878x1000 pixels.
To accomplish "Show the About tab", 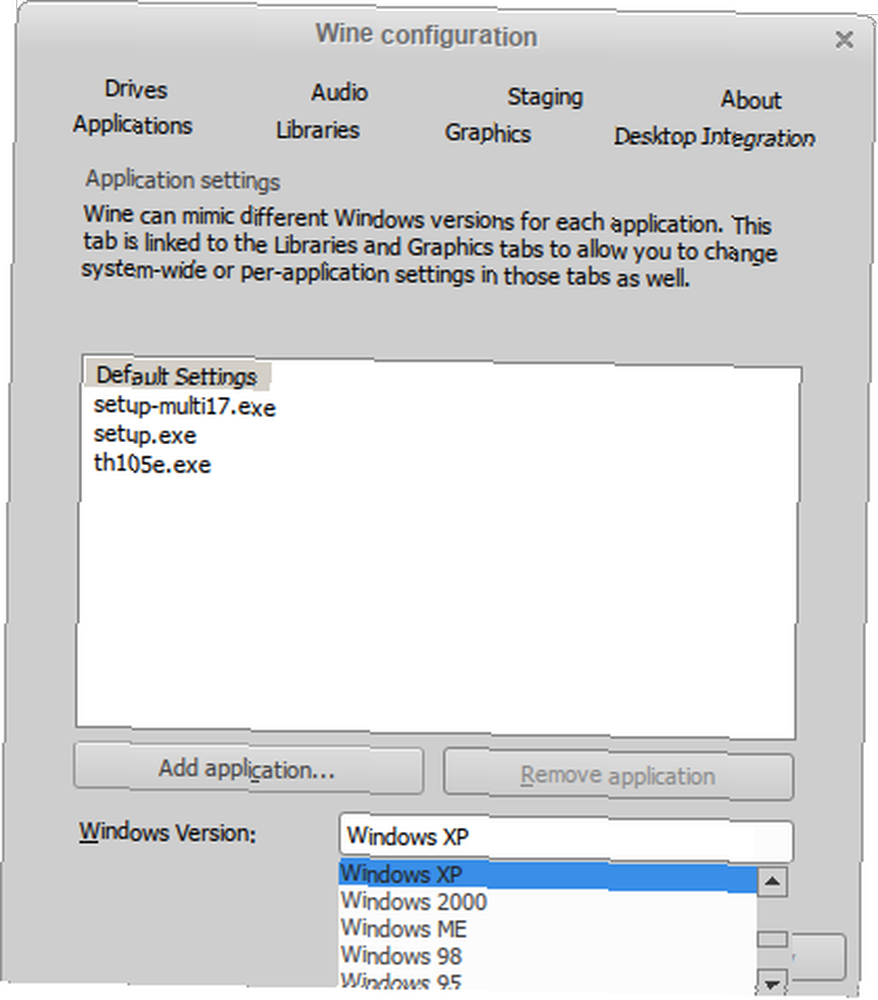I will pyautogui.click(x=750, y=100).
